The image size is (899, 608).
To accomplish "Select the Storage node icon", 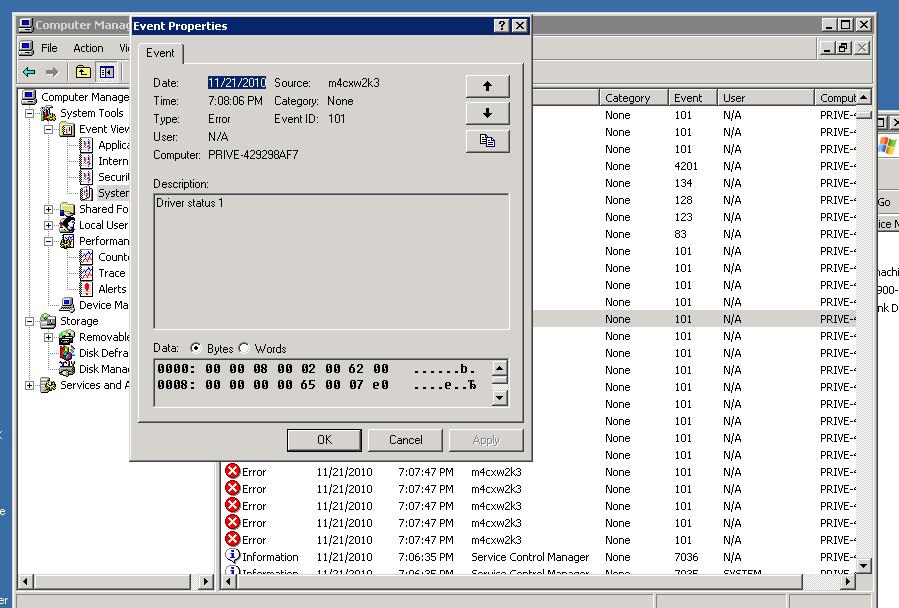I will tap(48, 321).
